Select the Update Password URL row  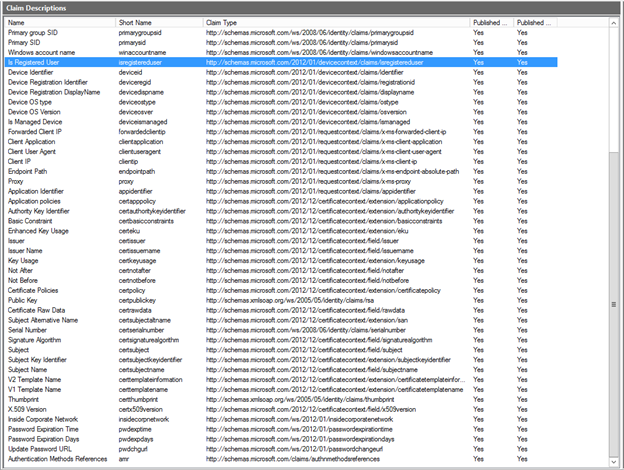[x=281, y=449]
